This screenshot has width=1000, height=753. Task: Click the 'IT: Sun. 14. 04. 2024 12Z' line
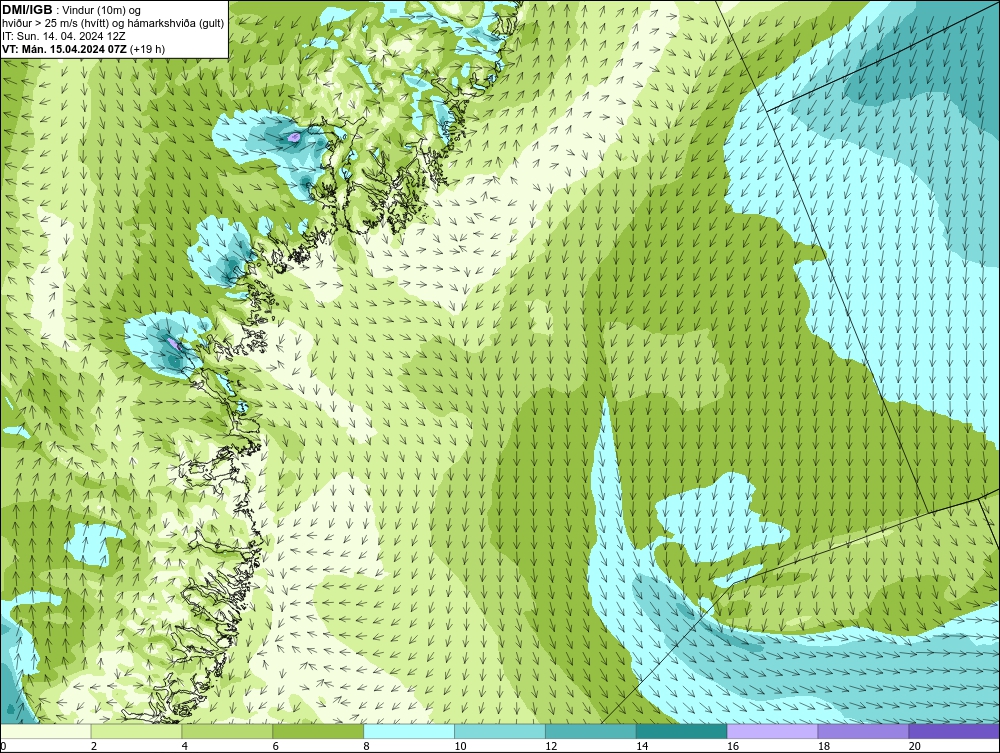click(64, 36)
